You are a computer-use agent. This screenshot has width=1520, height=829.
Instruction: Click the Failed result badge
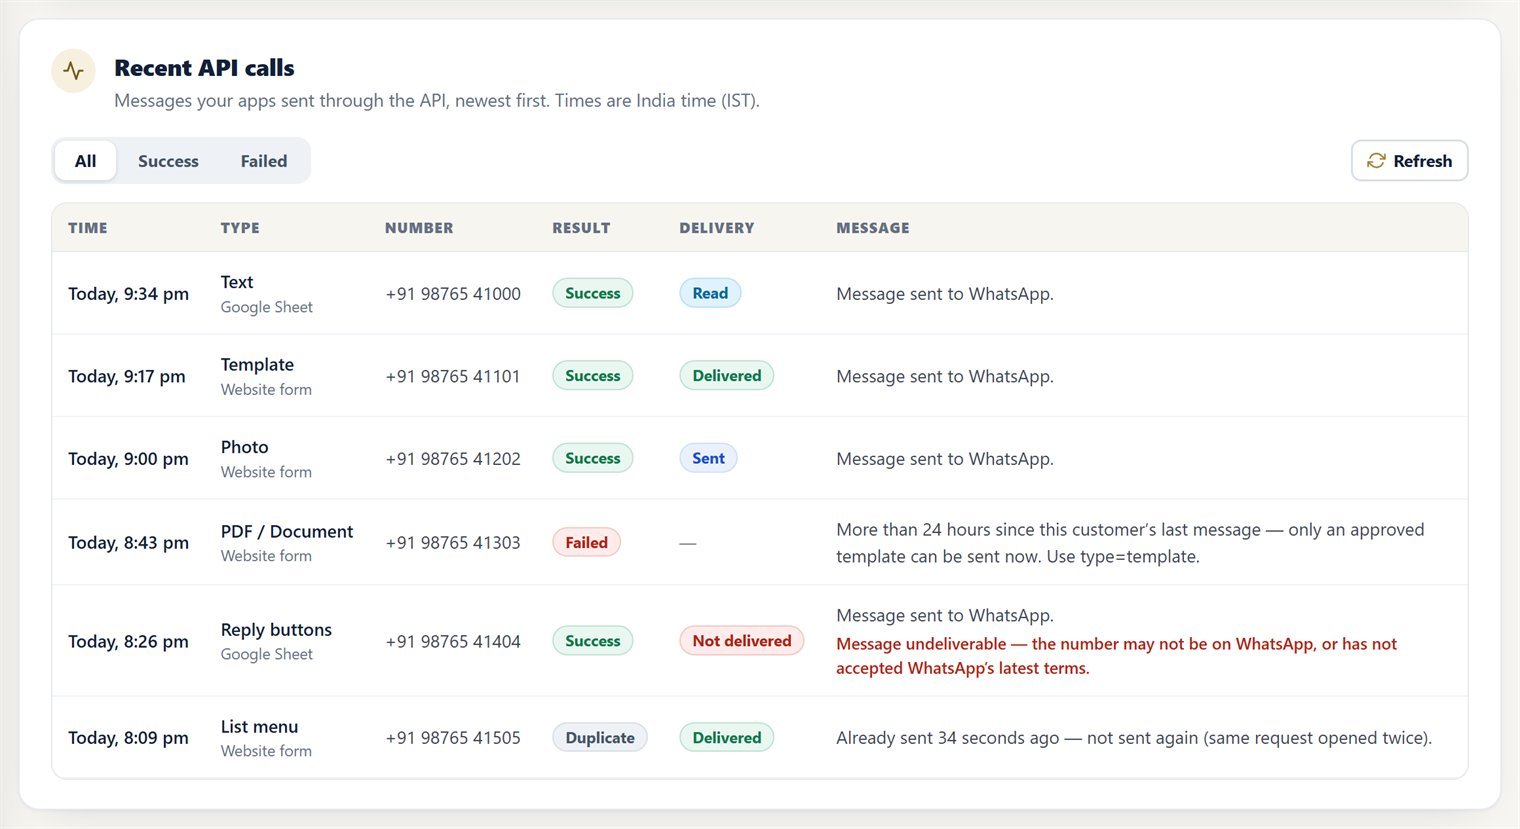tap(586, 542)
